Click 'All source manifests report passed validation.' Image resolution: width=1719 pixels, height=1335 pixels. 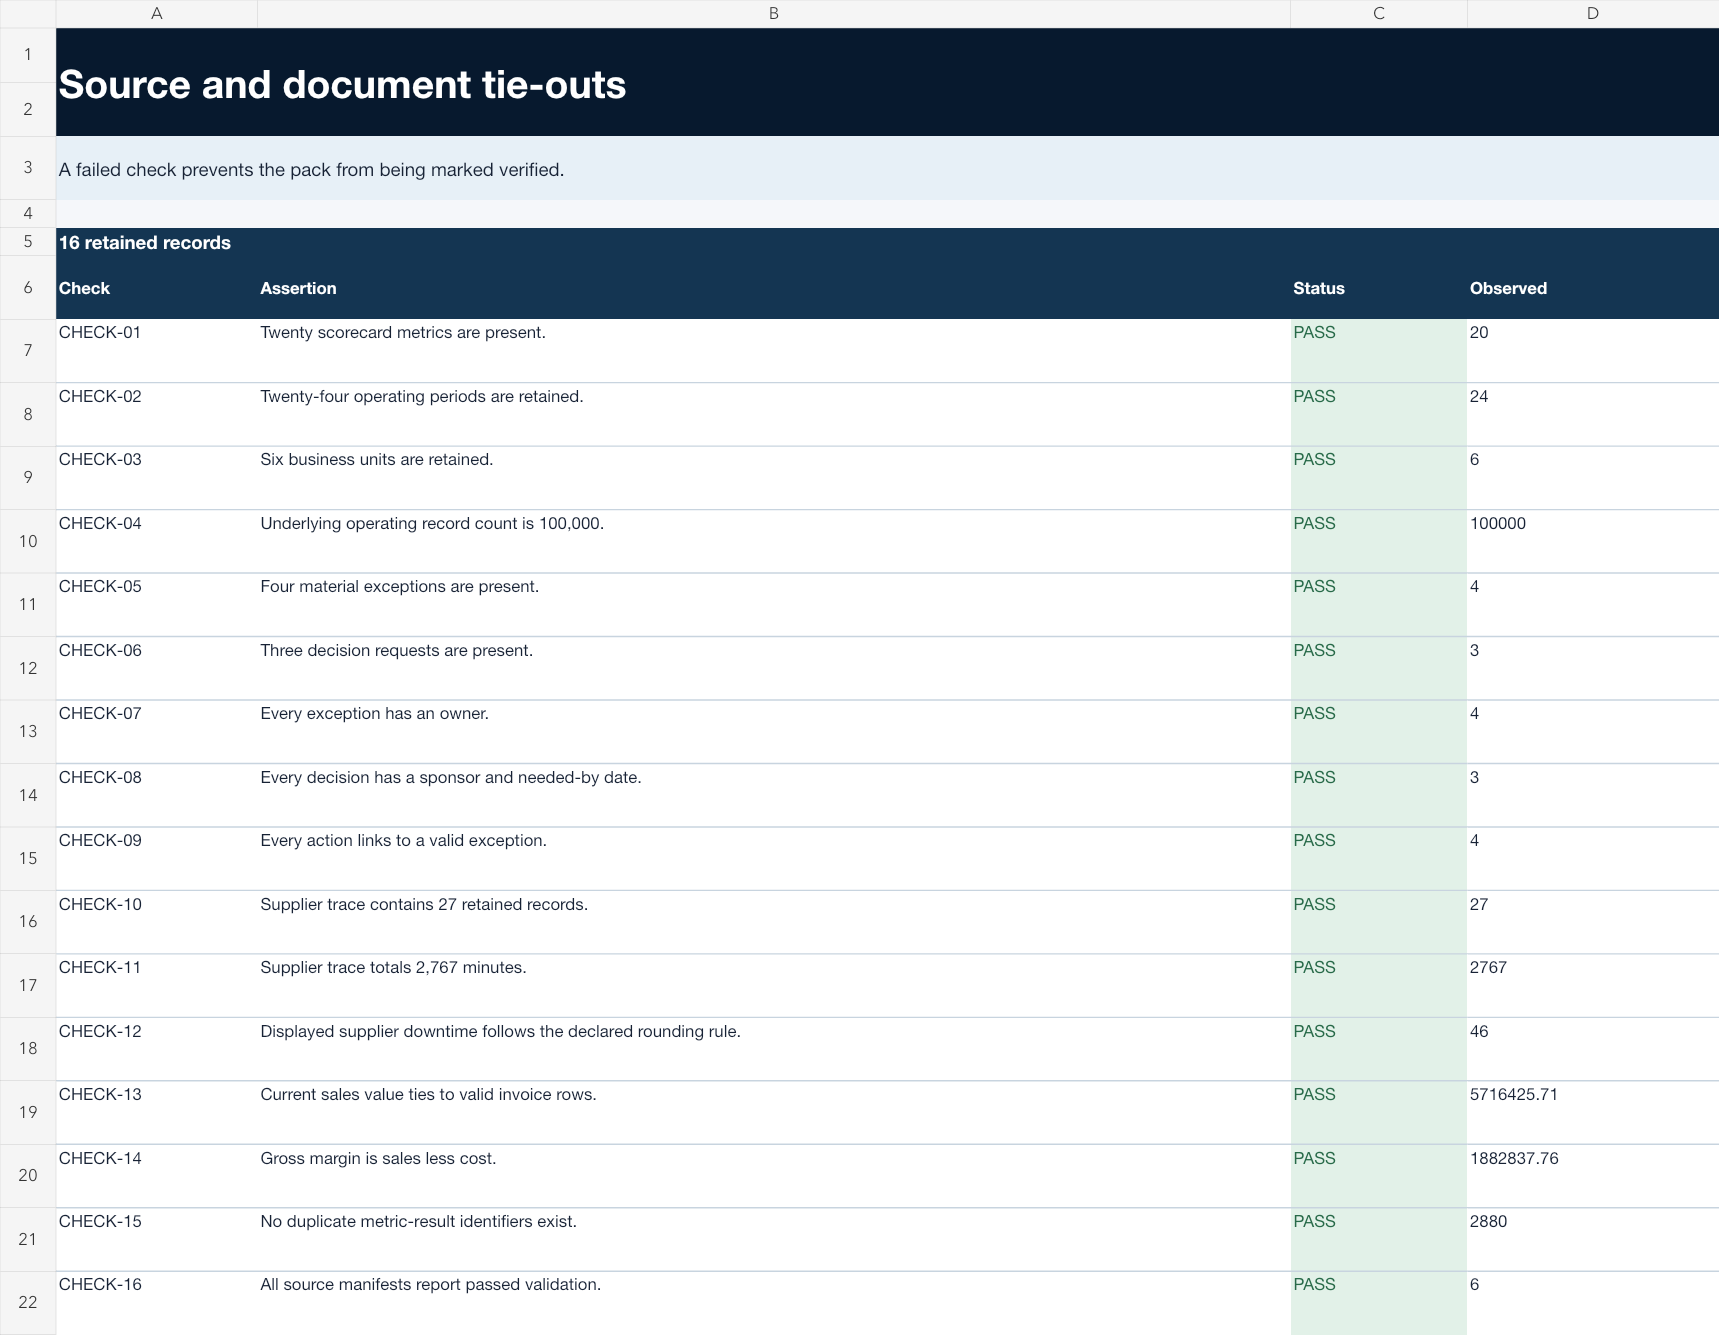pyautogui.click(x=431, y=1284)
